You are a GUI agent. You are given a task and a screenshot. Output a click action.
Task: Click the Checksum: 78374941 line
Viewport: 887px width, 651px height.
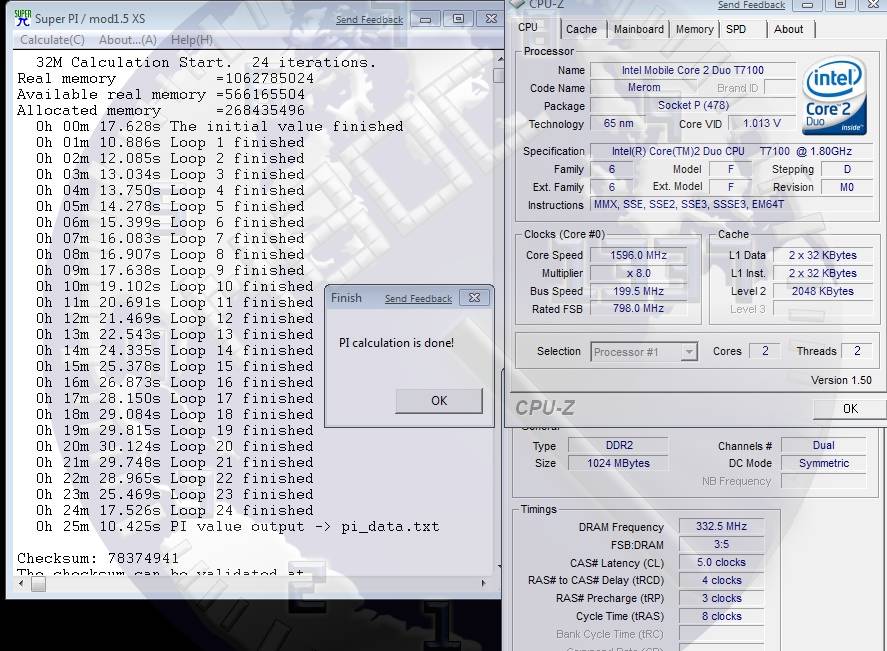point(98,558)
